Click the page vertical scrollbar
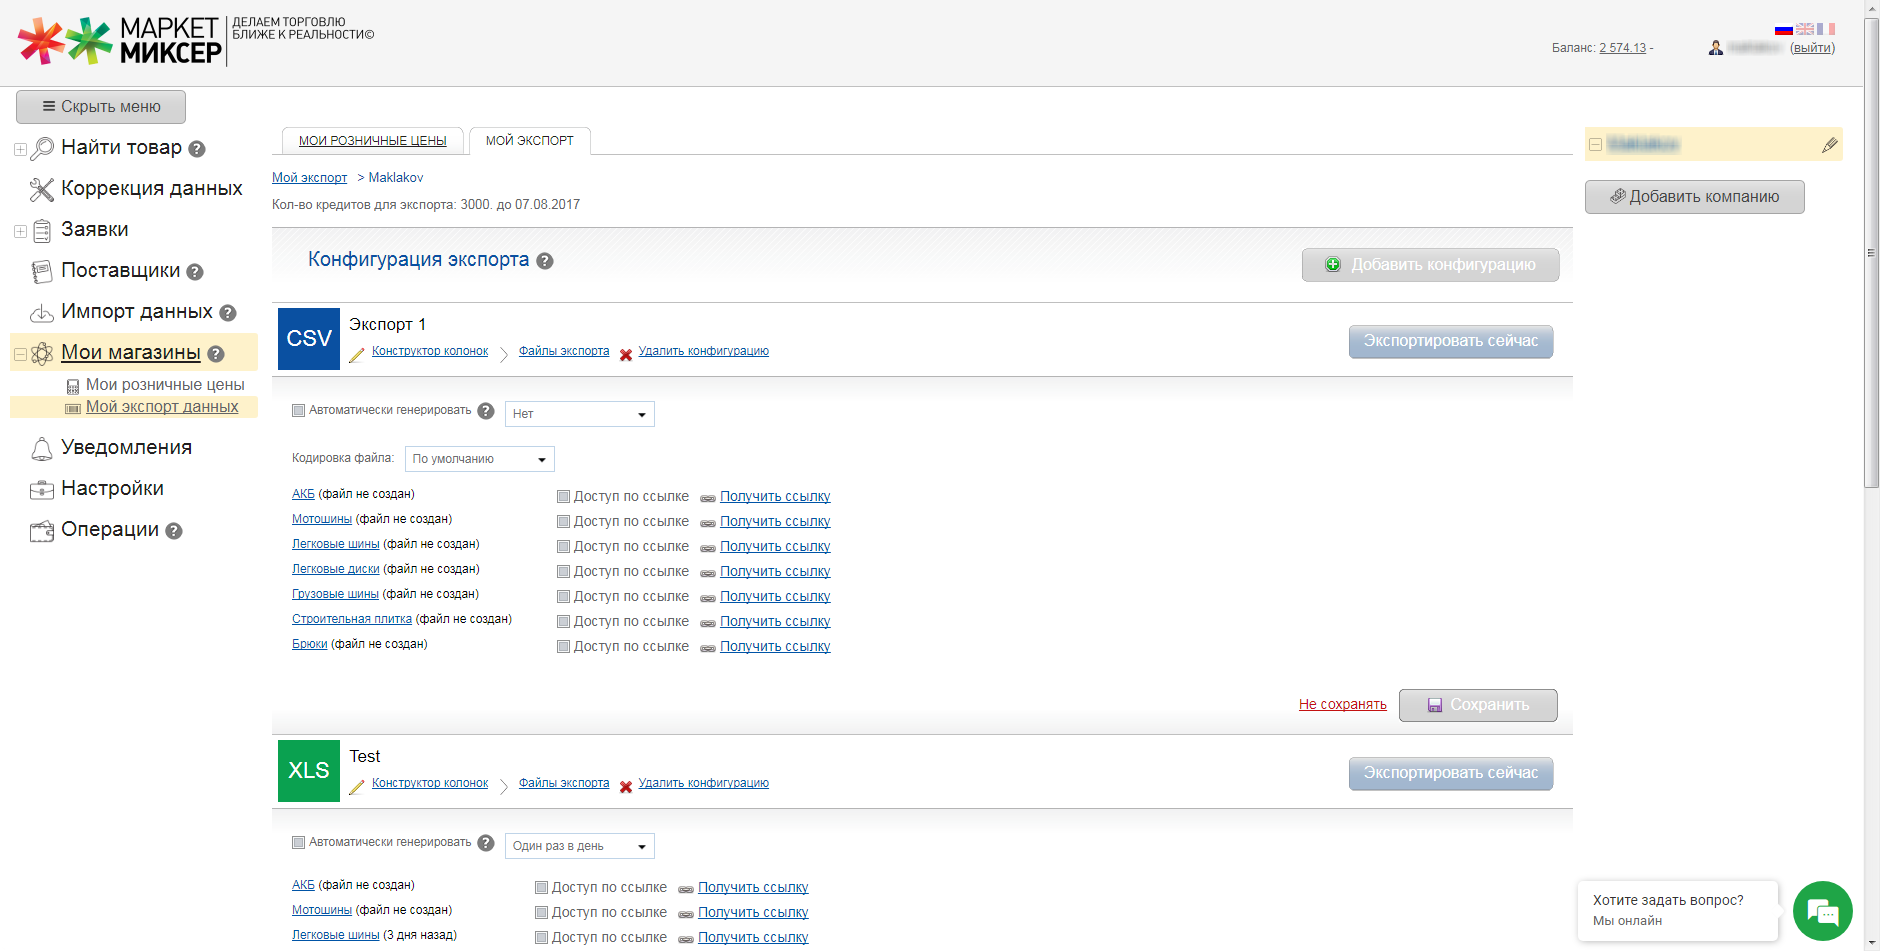The height and width of the screenshot is (951, 1880). pyautogui.click(x=1872, y=253)
